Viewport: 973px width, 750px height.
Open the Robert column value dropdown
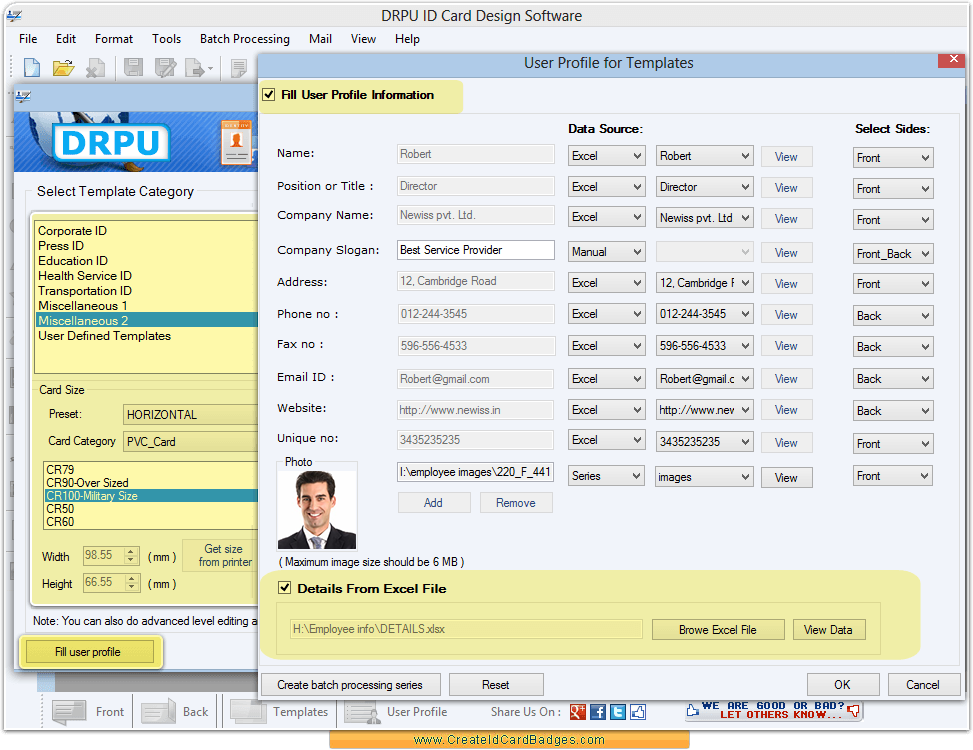[704, 156]
